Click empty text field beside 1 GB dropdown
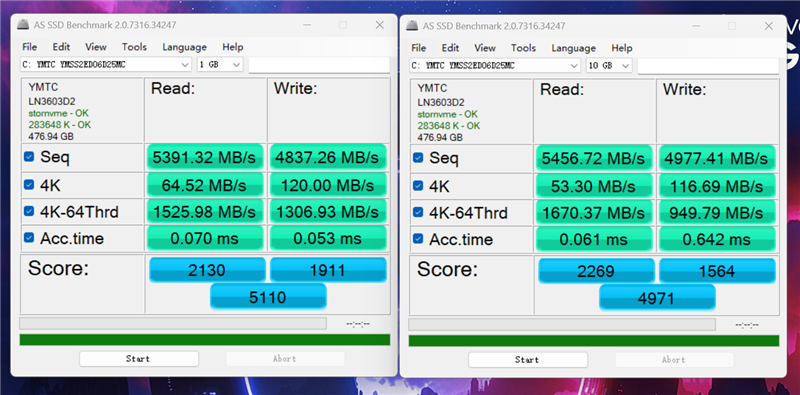The height and width of the screenshot is (395, 800). (x=319, y=65)
